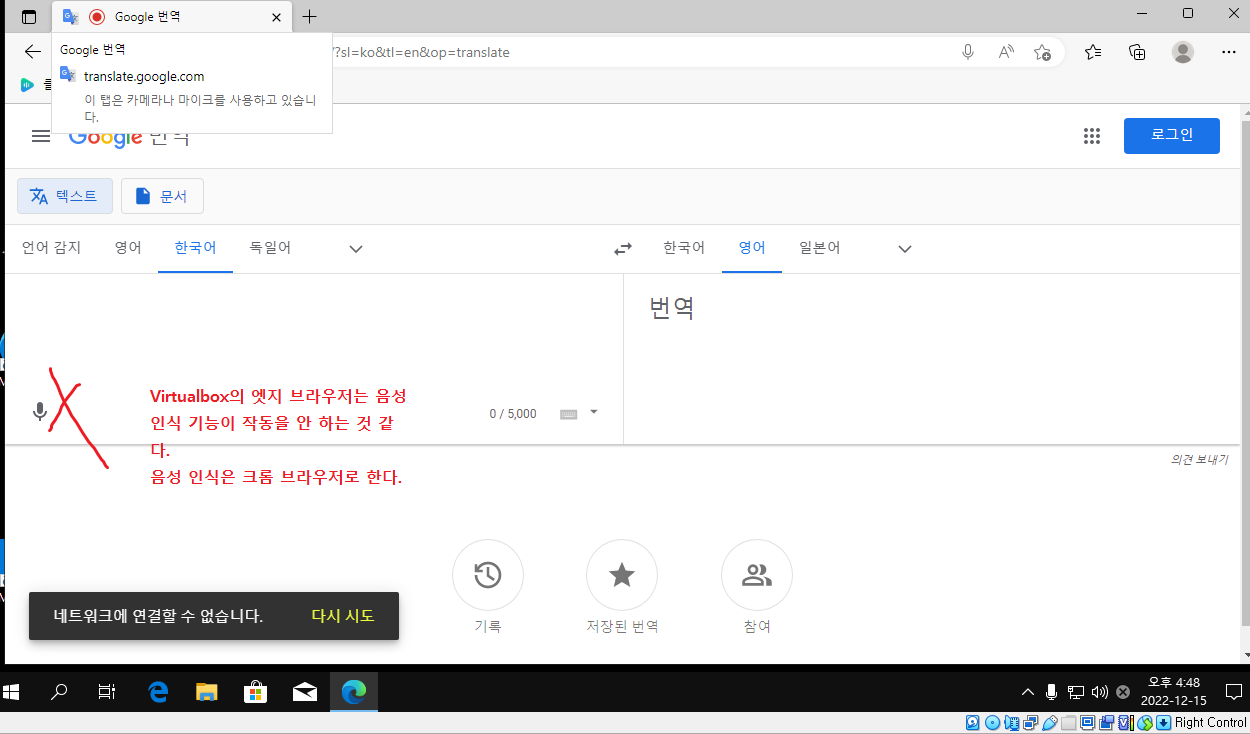
Task: Open the Google apps grid
Action: click(x=1092, y=136)
